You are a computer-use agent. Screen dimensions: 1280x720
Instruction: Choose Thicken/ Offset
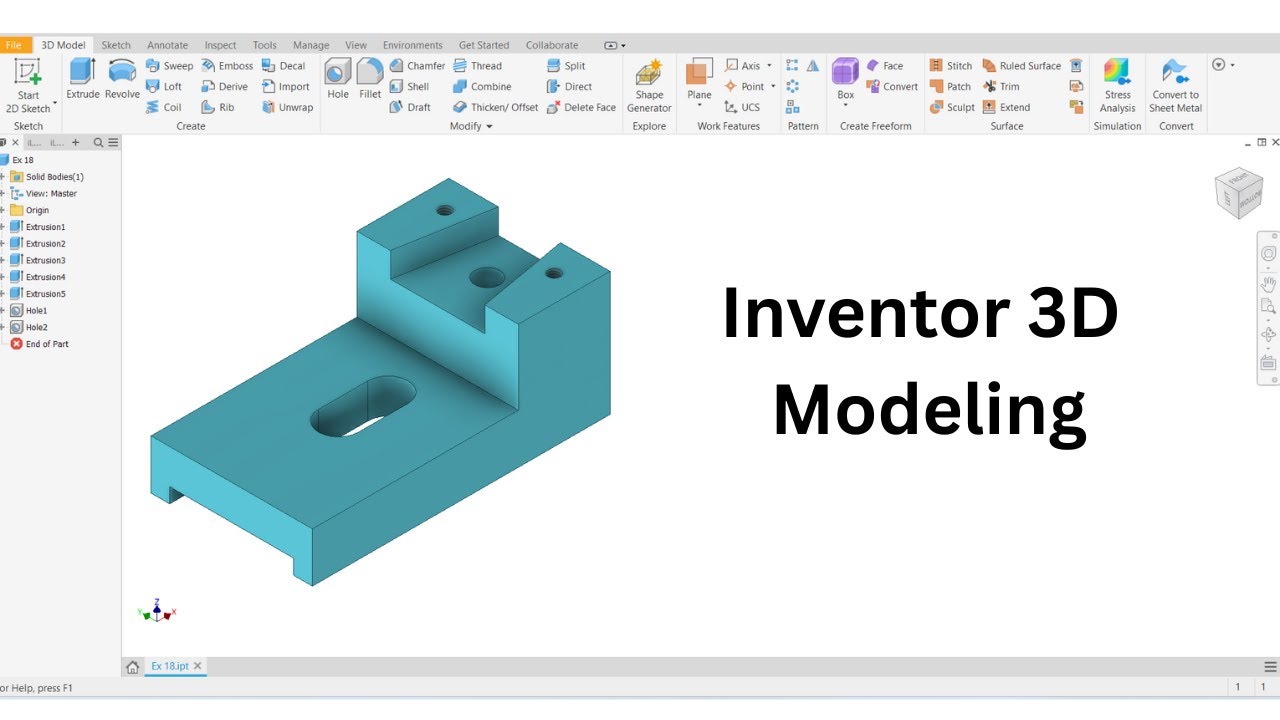[495, 107]
